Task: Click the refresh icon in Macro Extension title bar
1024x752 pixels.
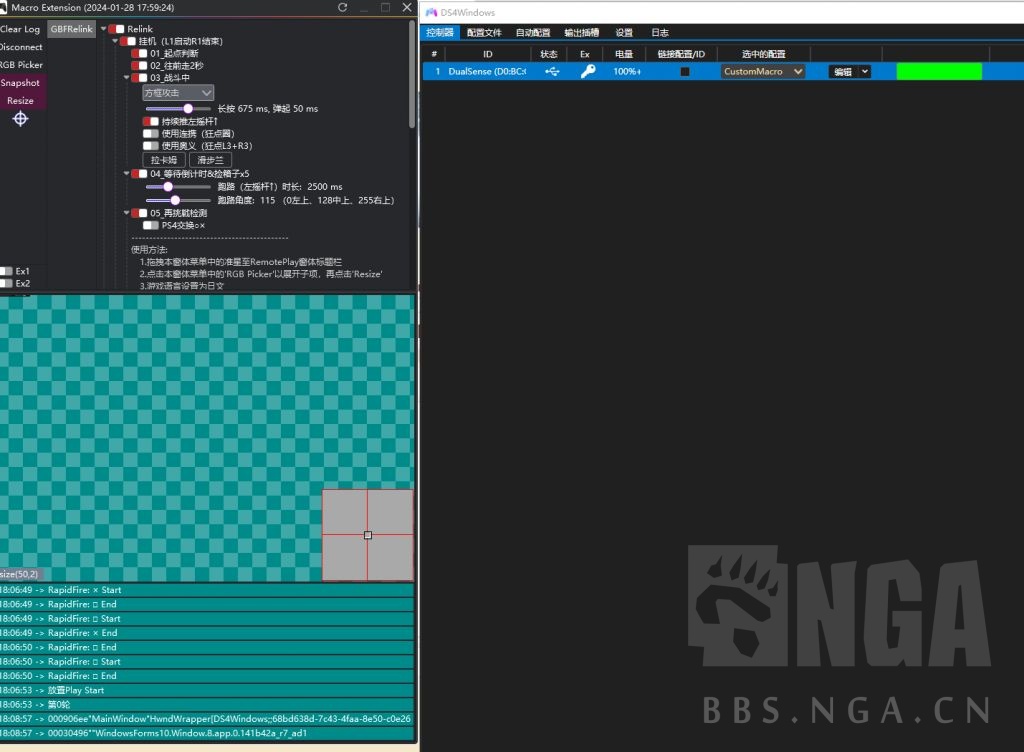Action: (342, 8)
